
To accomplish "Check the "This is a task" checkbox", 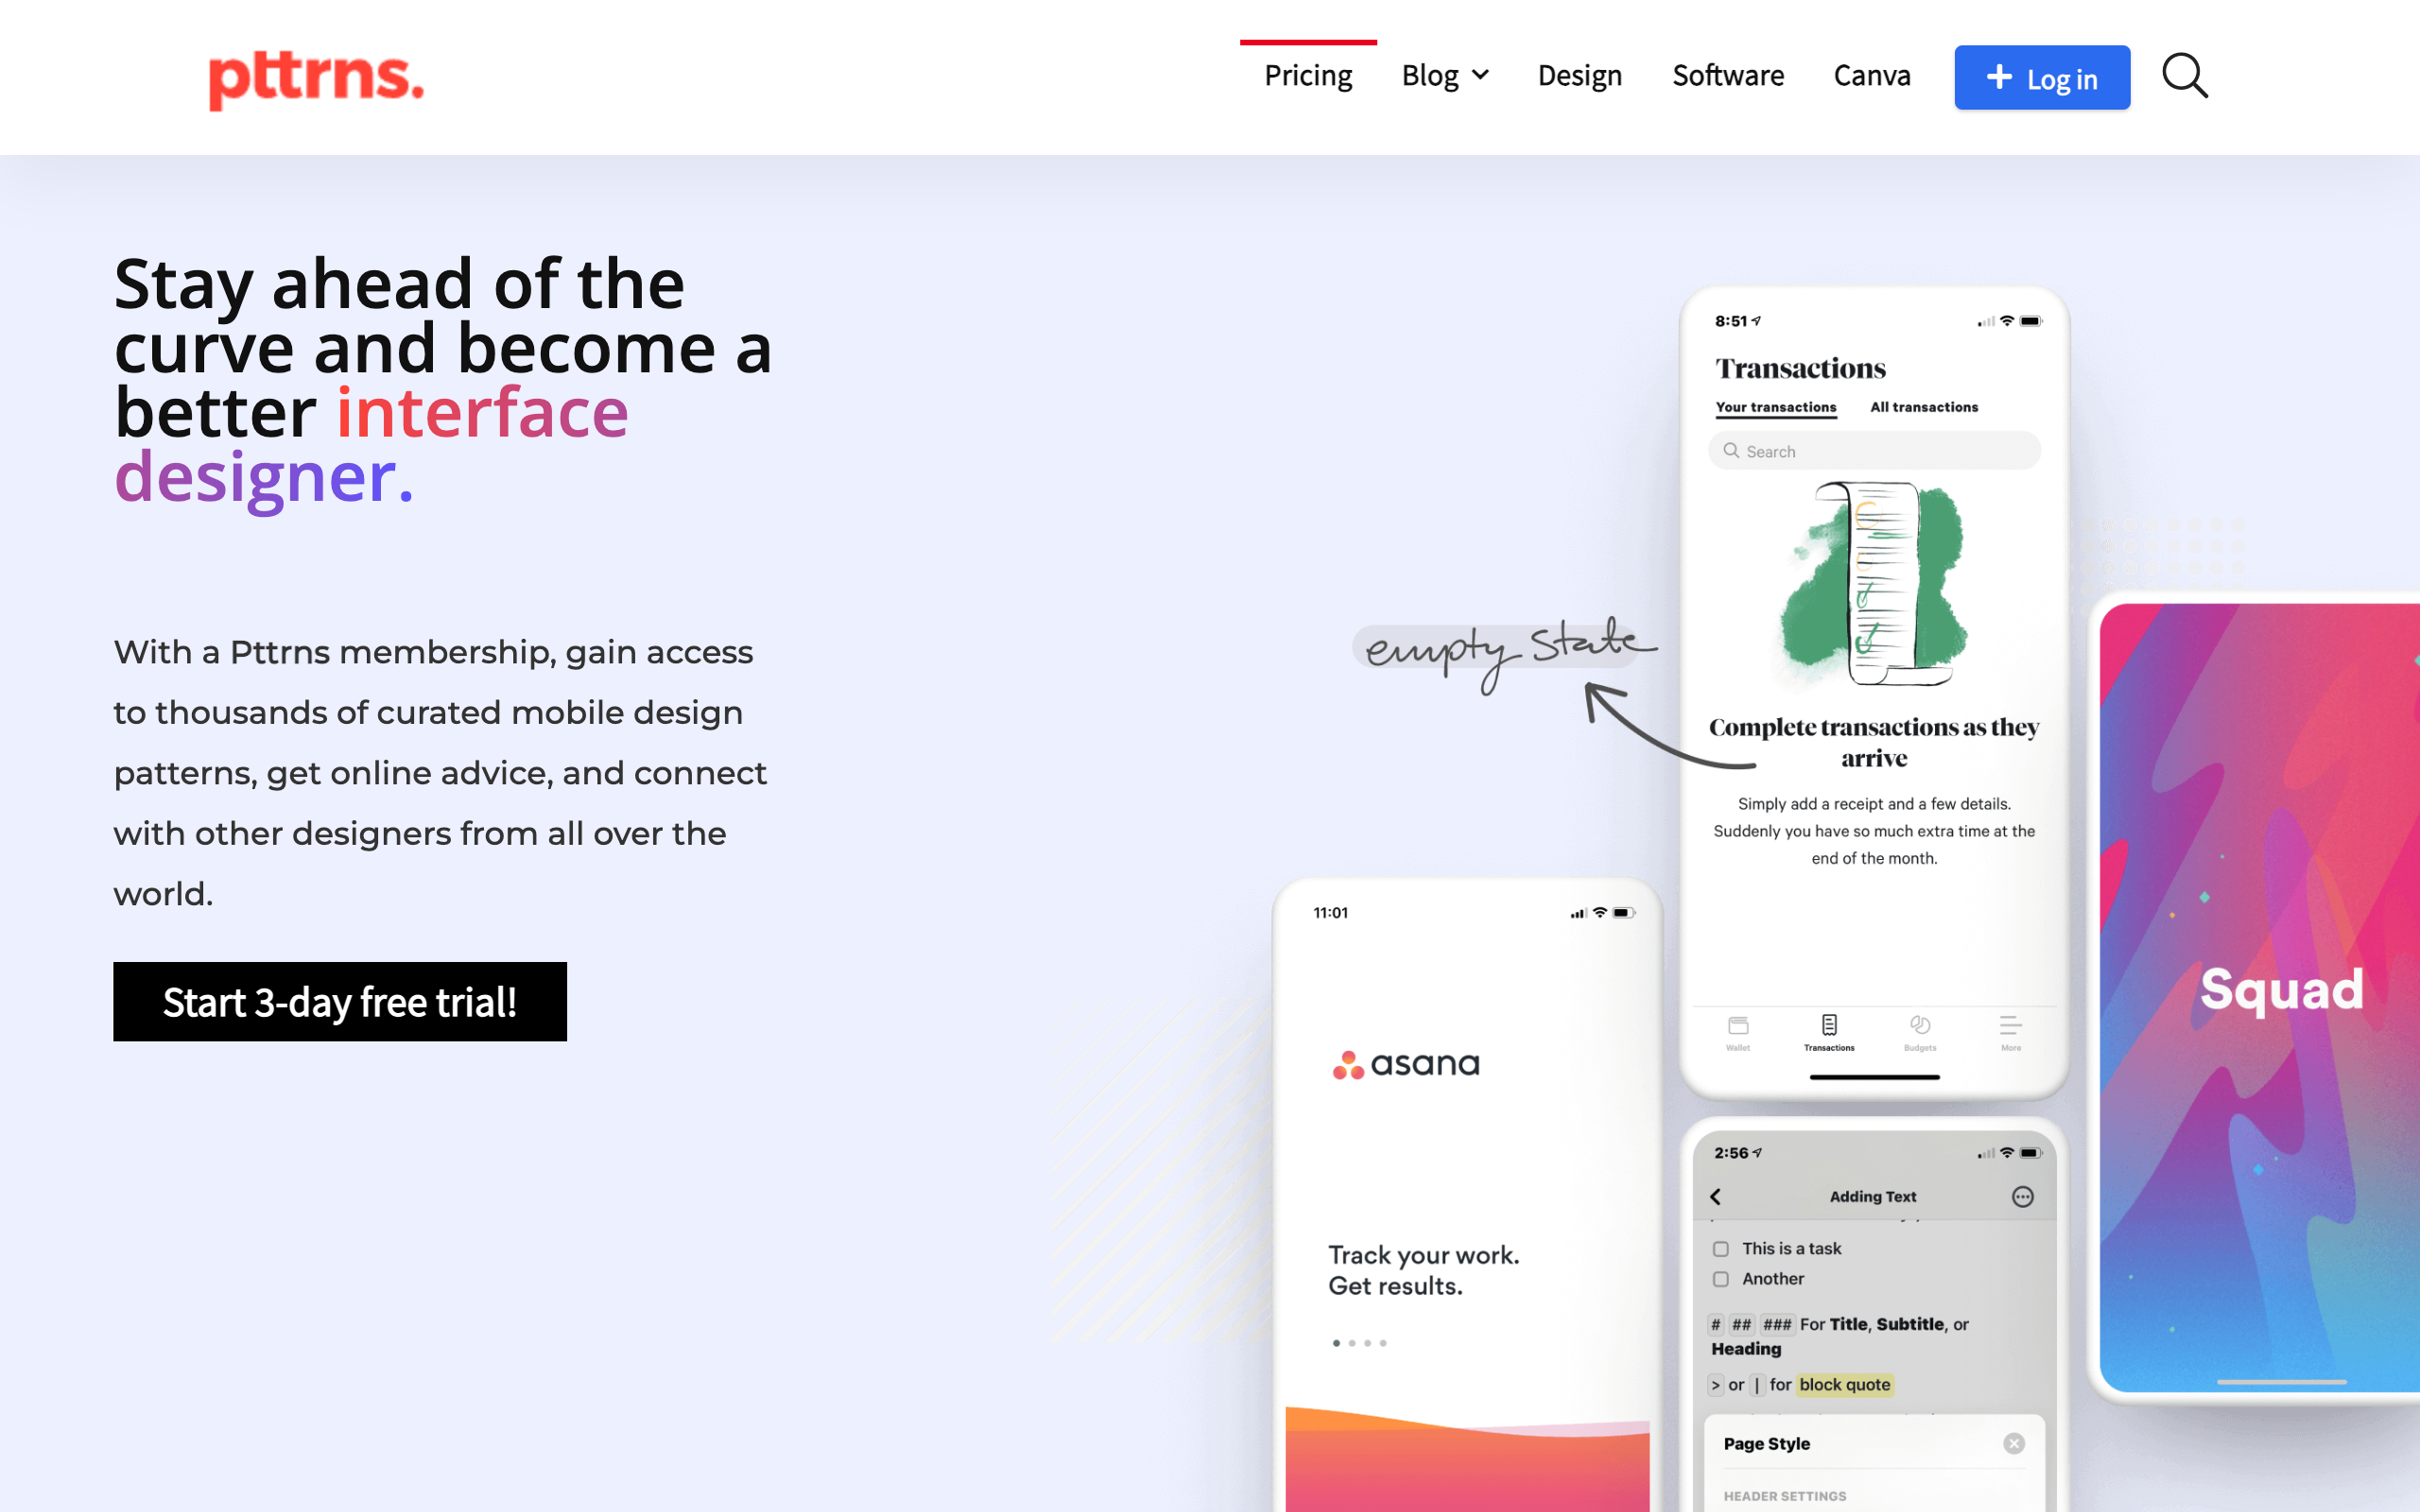I will coord(1721,1249).
